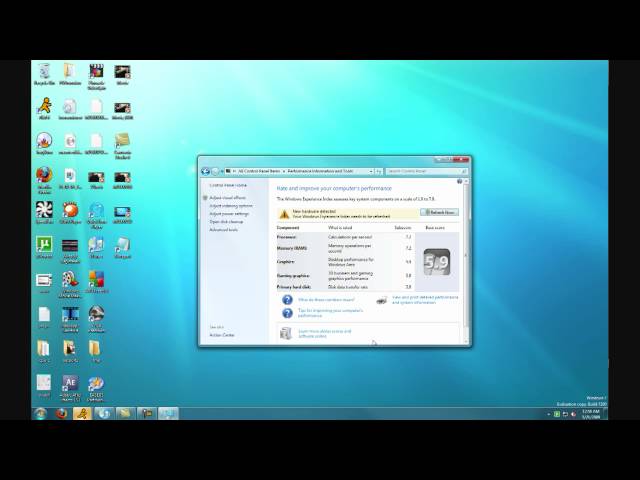
Task: Expand the address bar dropdown arrow
Action: coord(371,171)
